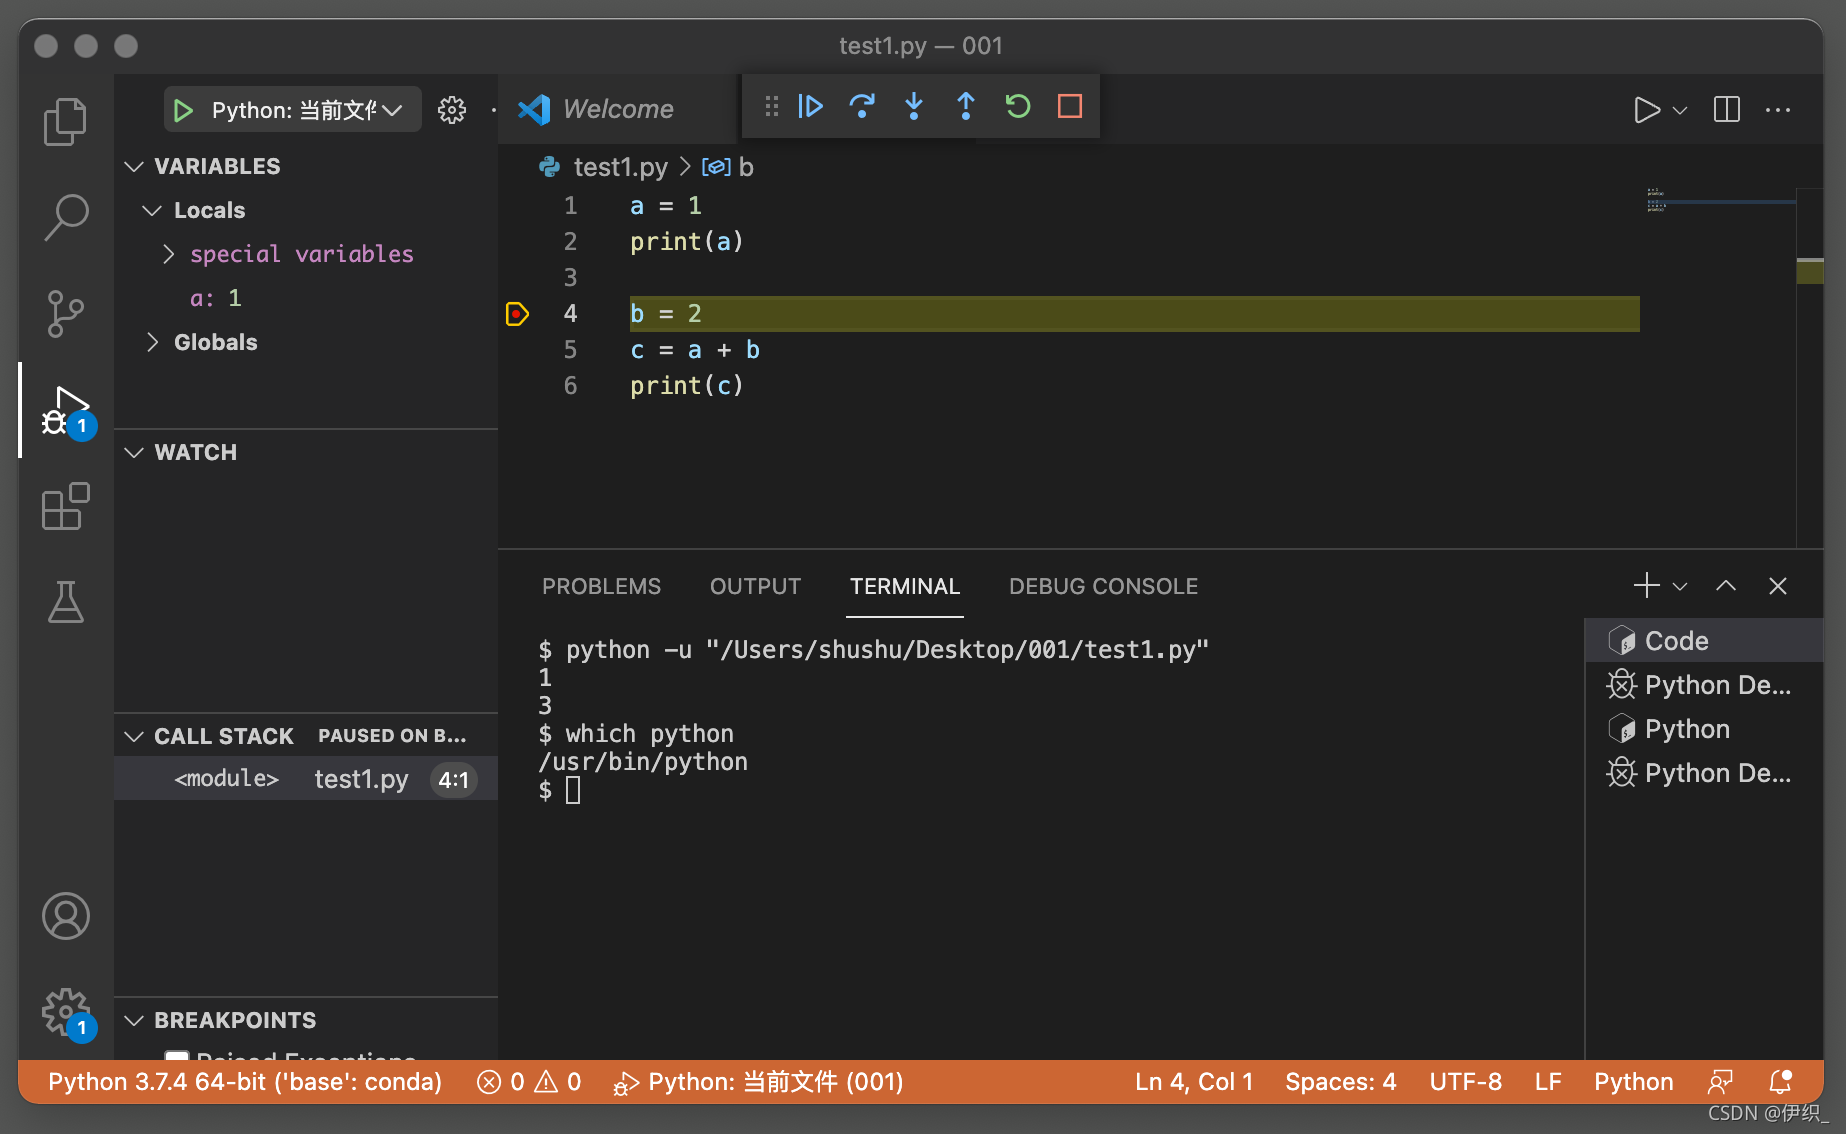The width and height of the screenshot is (1846, 1134).
Task: Change encoding via UTF-8
Action: pos(1465,1082)
